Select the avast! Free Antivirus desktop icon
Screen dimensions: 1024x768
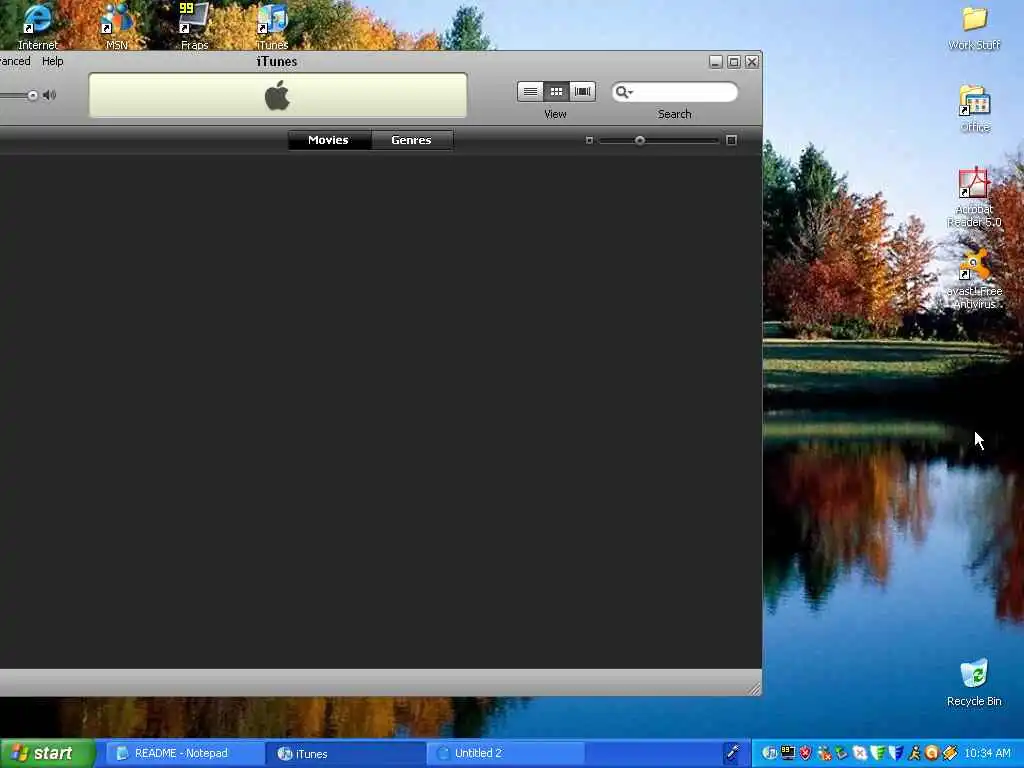click(x=974, y=278)
